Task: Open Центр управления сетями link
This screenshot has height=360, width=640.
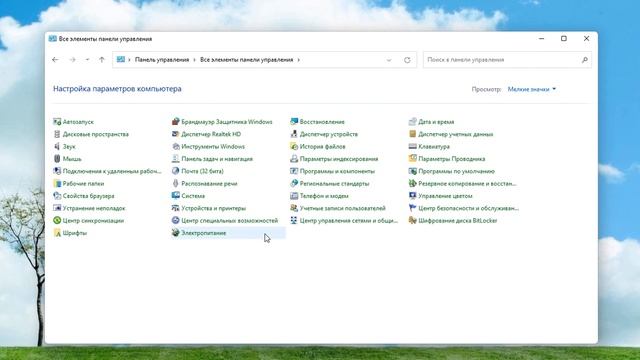Action: (x=349, y=220)
